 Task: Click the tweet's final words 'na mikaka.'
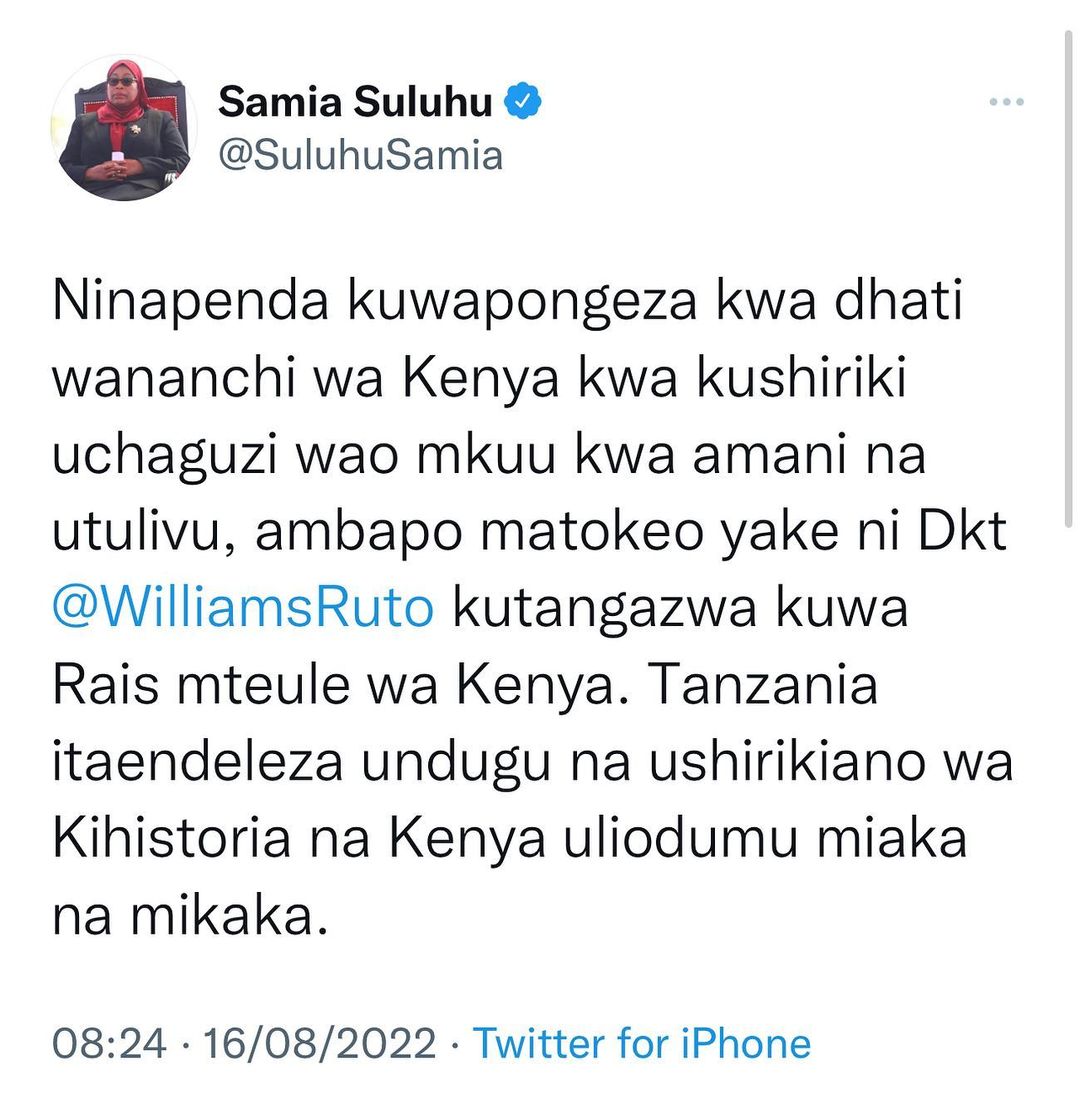click(x=190, y=915)
